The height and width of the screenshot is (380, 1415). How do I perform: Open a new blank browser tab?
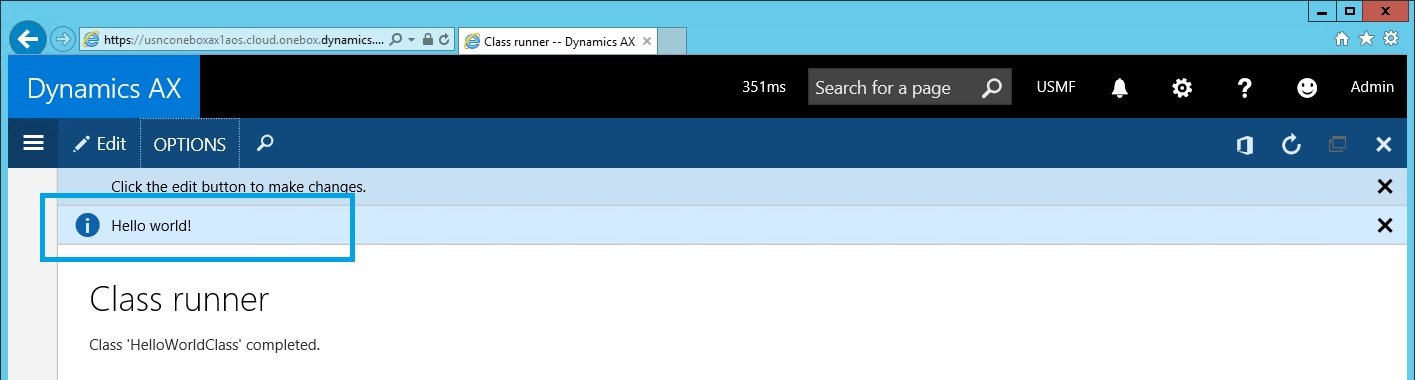[672, 41]
